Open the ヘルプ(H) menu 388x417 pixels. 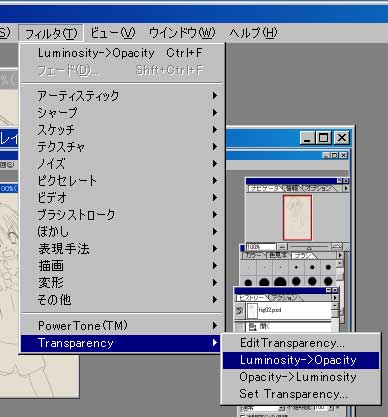point(253,33)
